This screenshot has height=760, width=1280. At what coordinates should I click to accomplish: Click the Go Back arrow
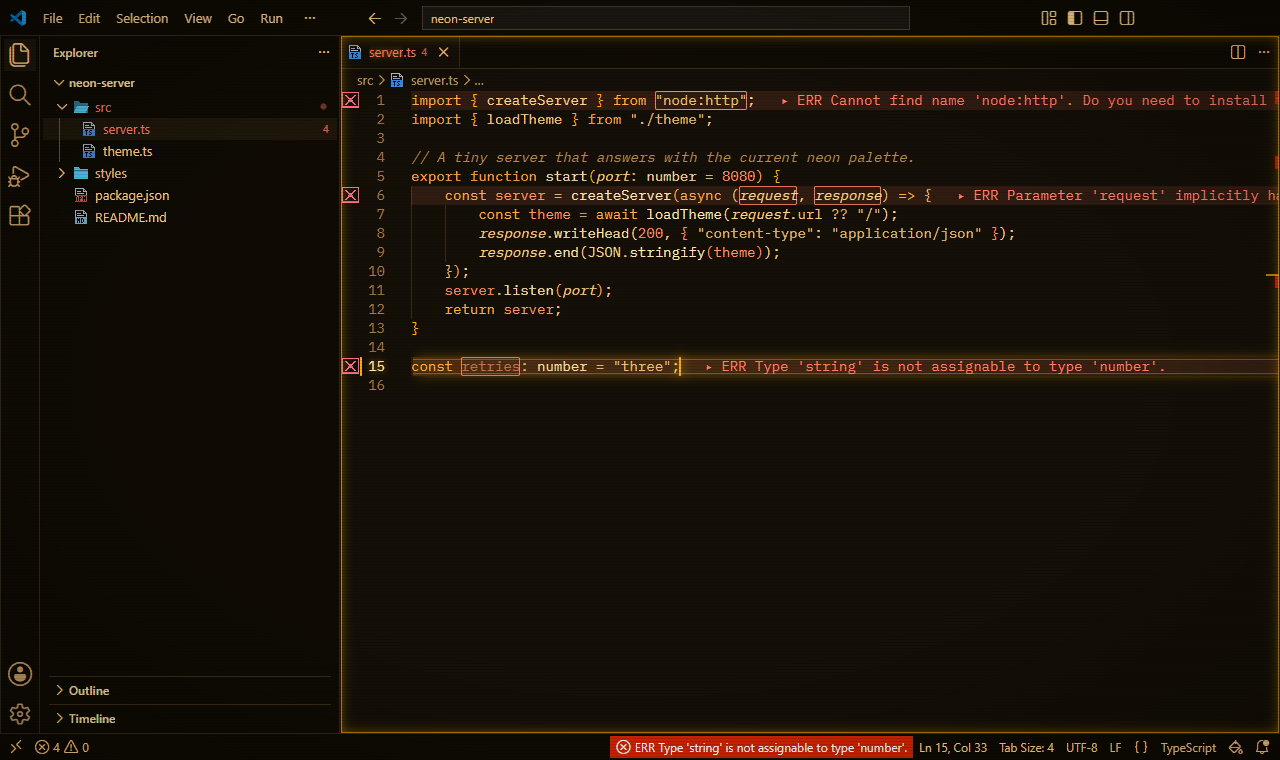click(x=375, y=18)
